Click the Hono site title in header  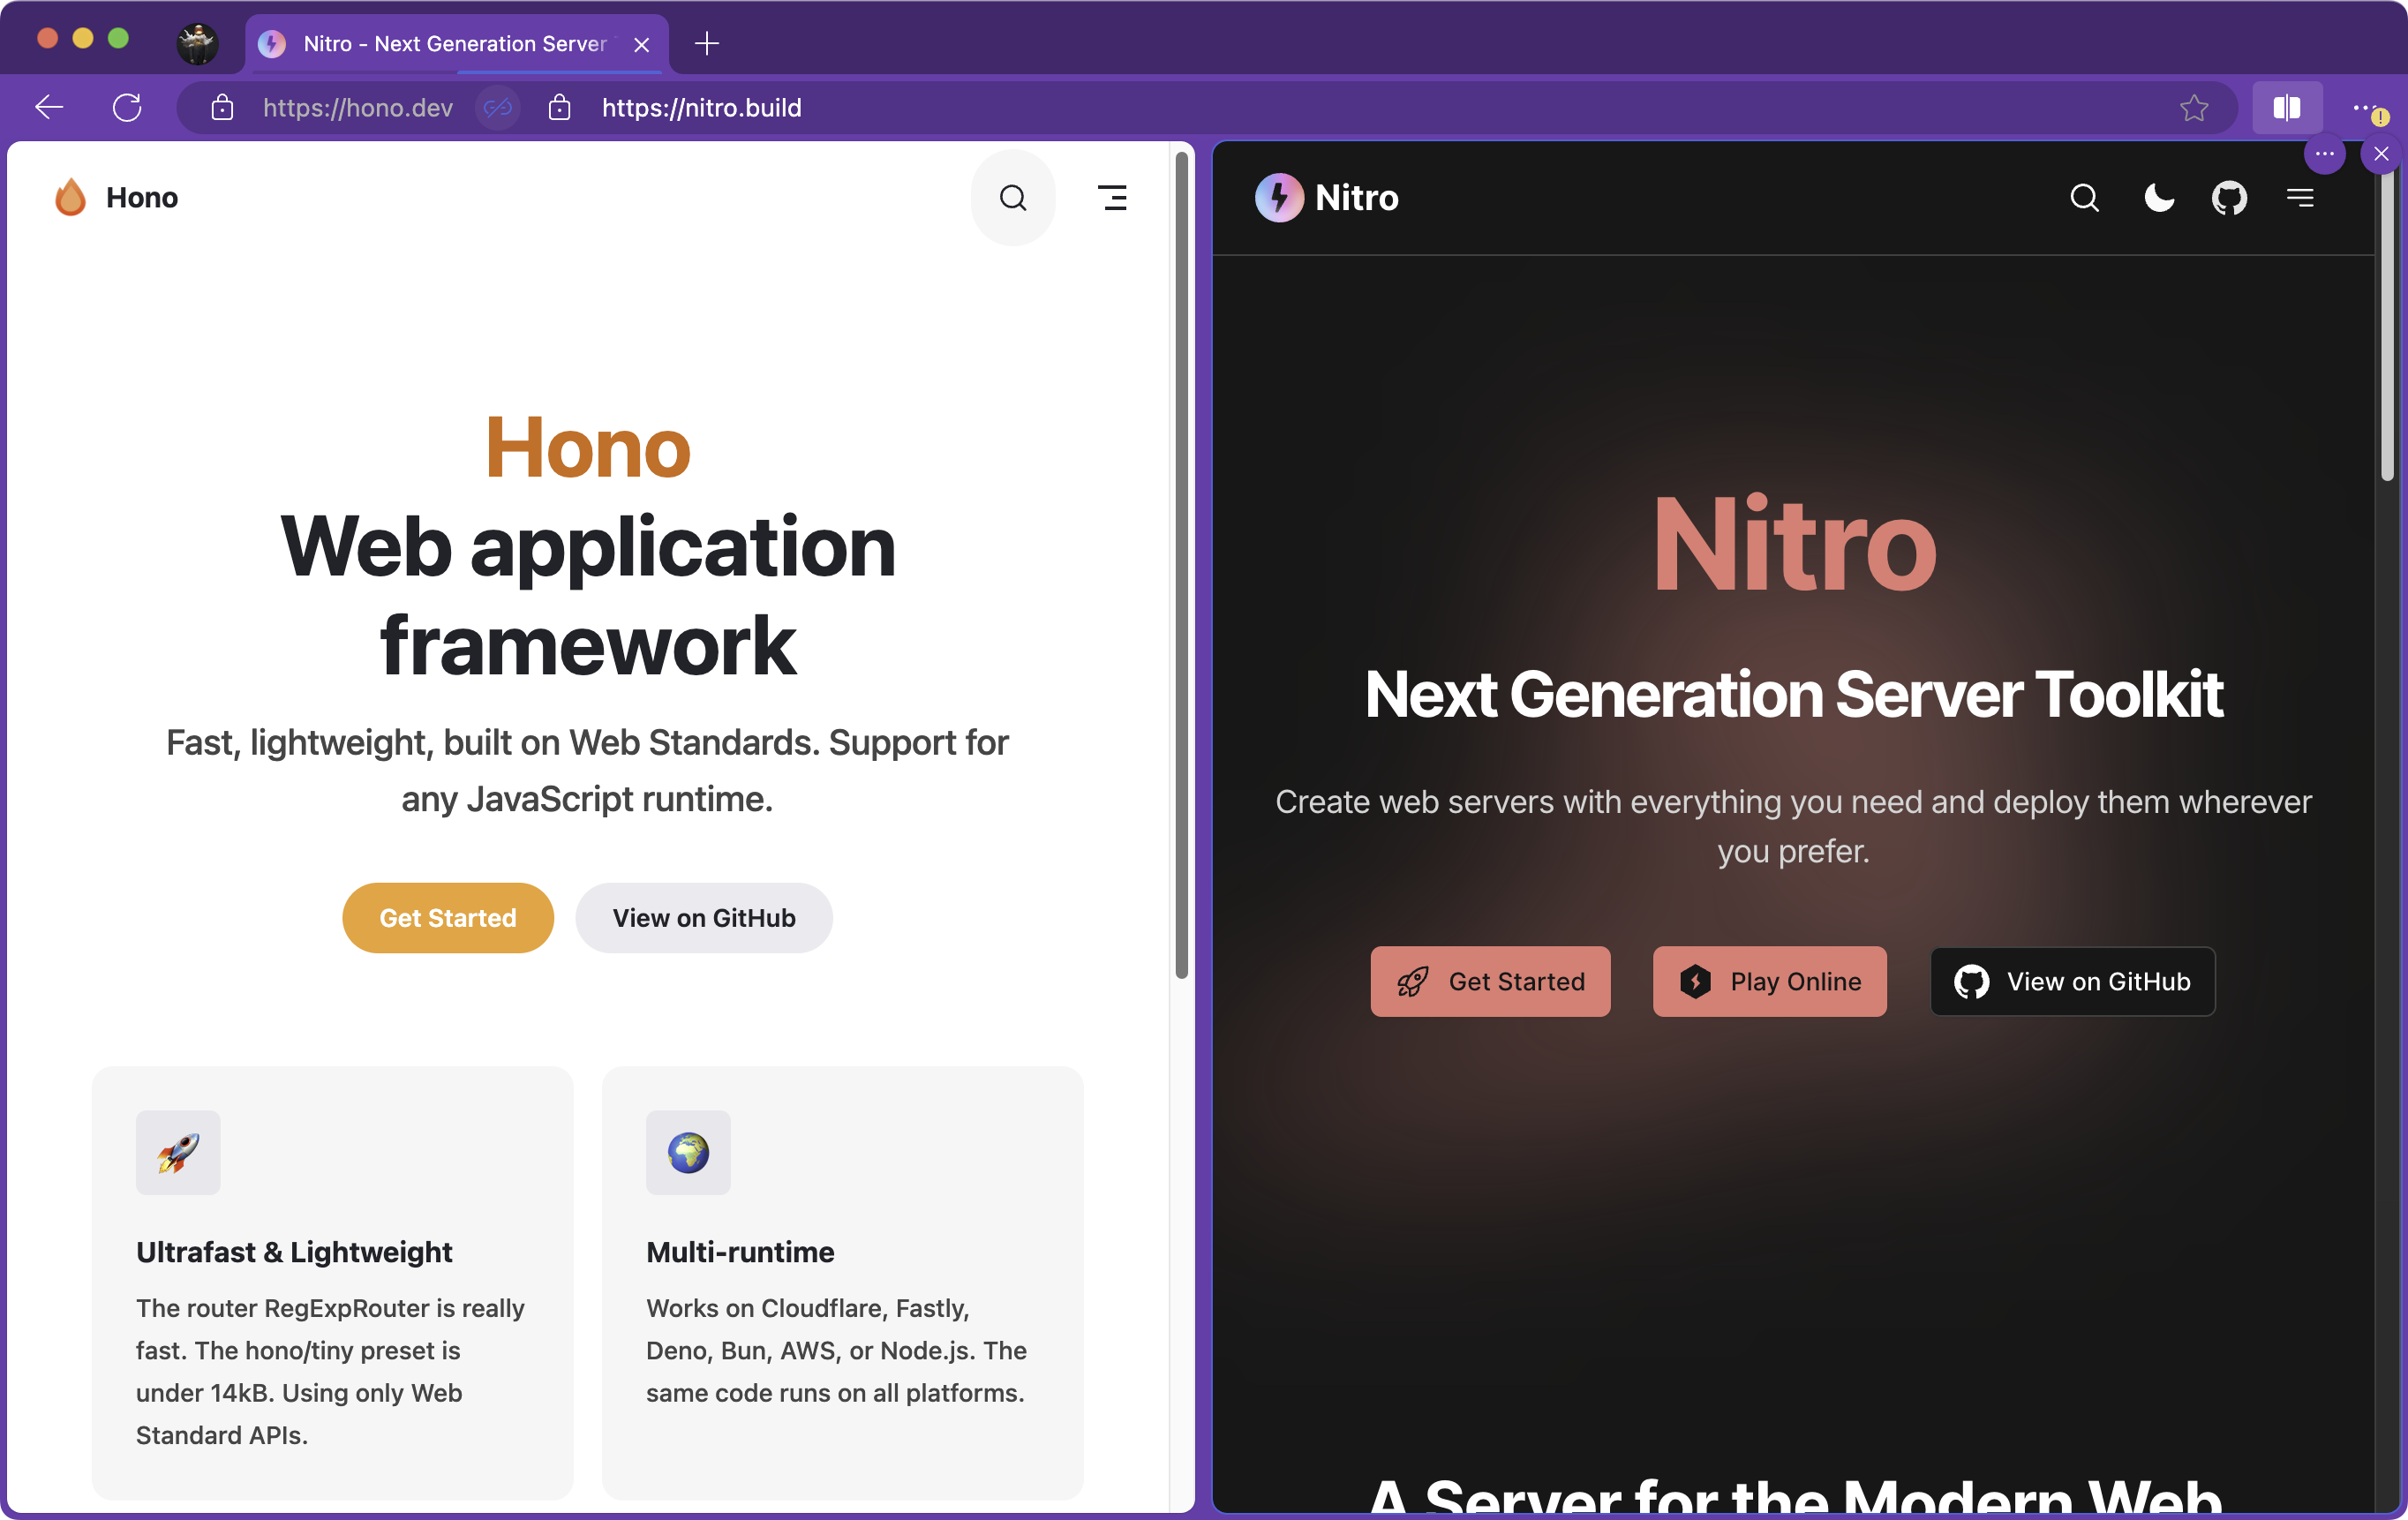(142, 198)
